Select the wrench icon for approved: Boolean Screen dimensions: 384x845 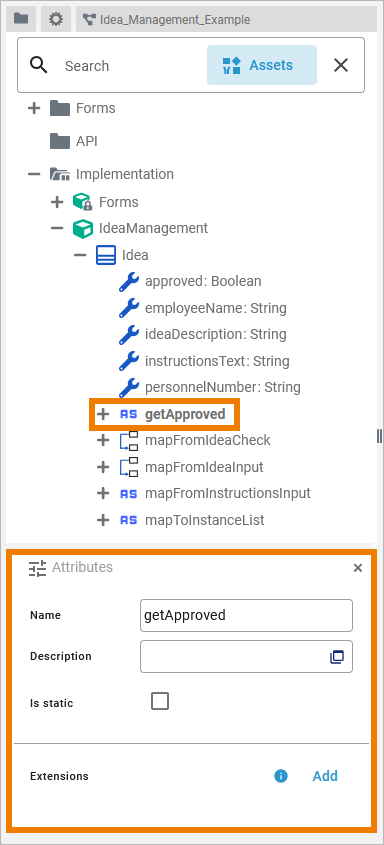click(x=129, y=281)
